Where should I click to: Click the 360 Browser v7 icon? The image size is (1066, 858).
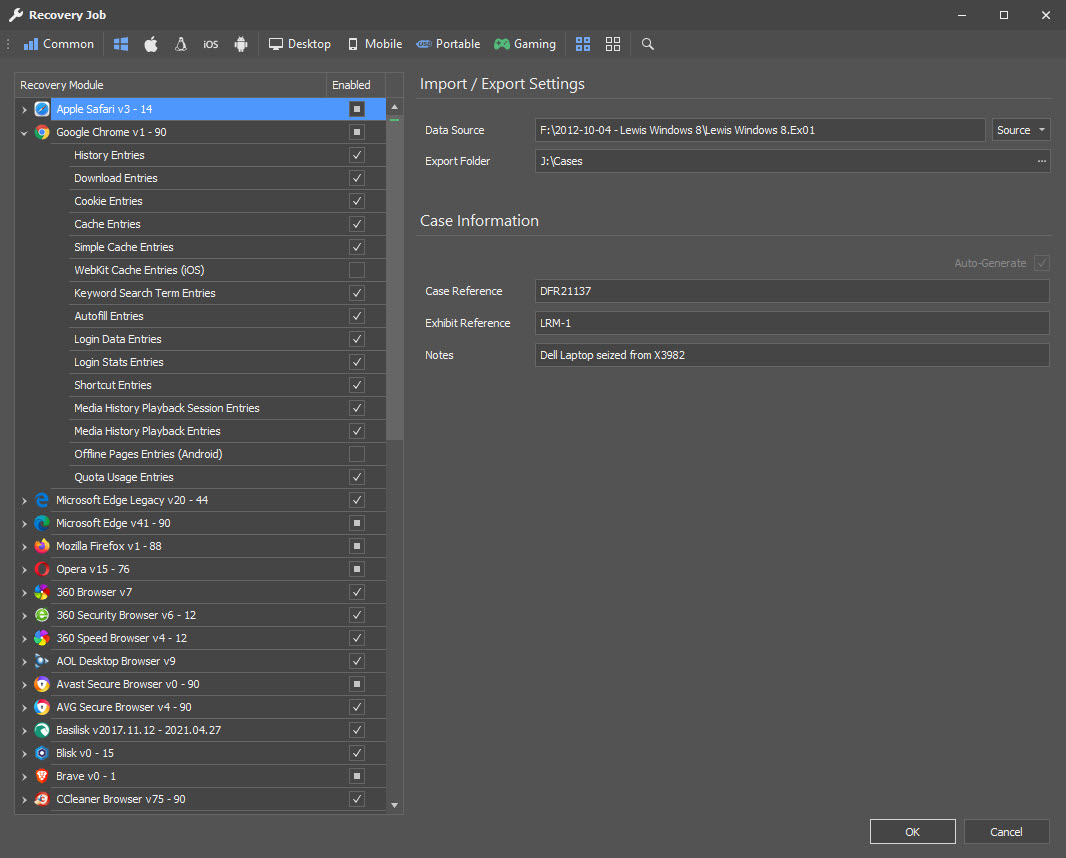pos(42,592)
